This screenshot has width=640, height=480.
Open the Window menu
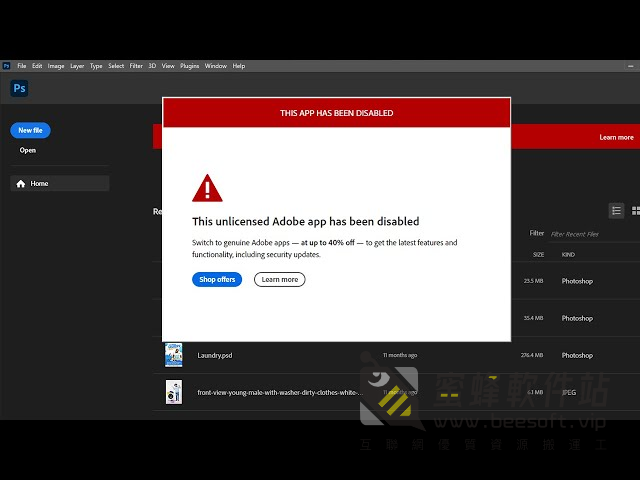point(216,66)
